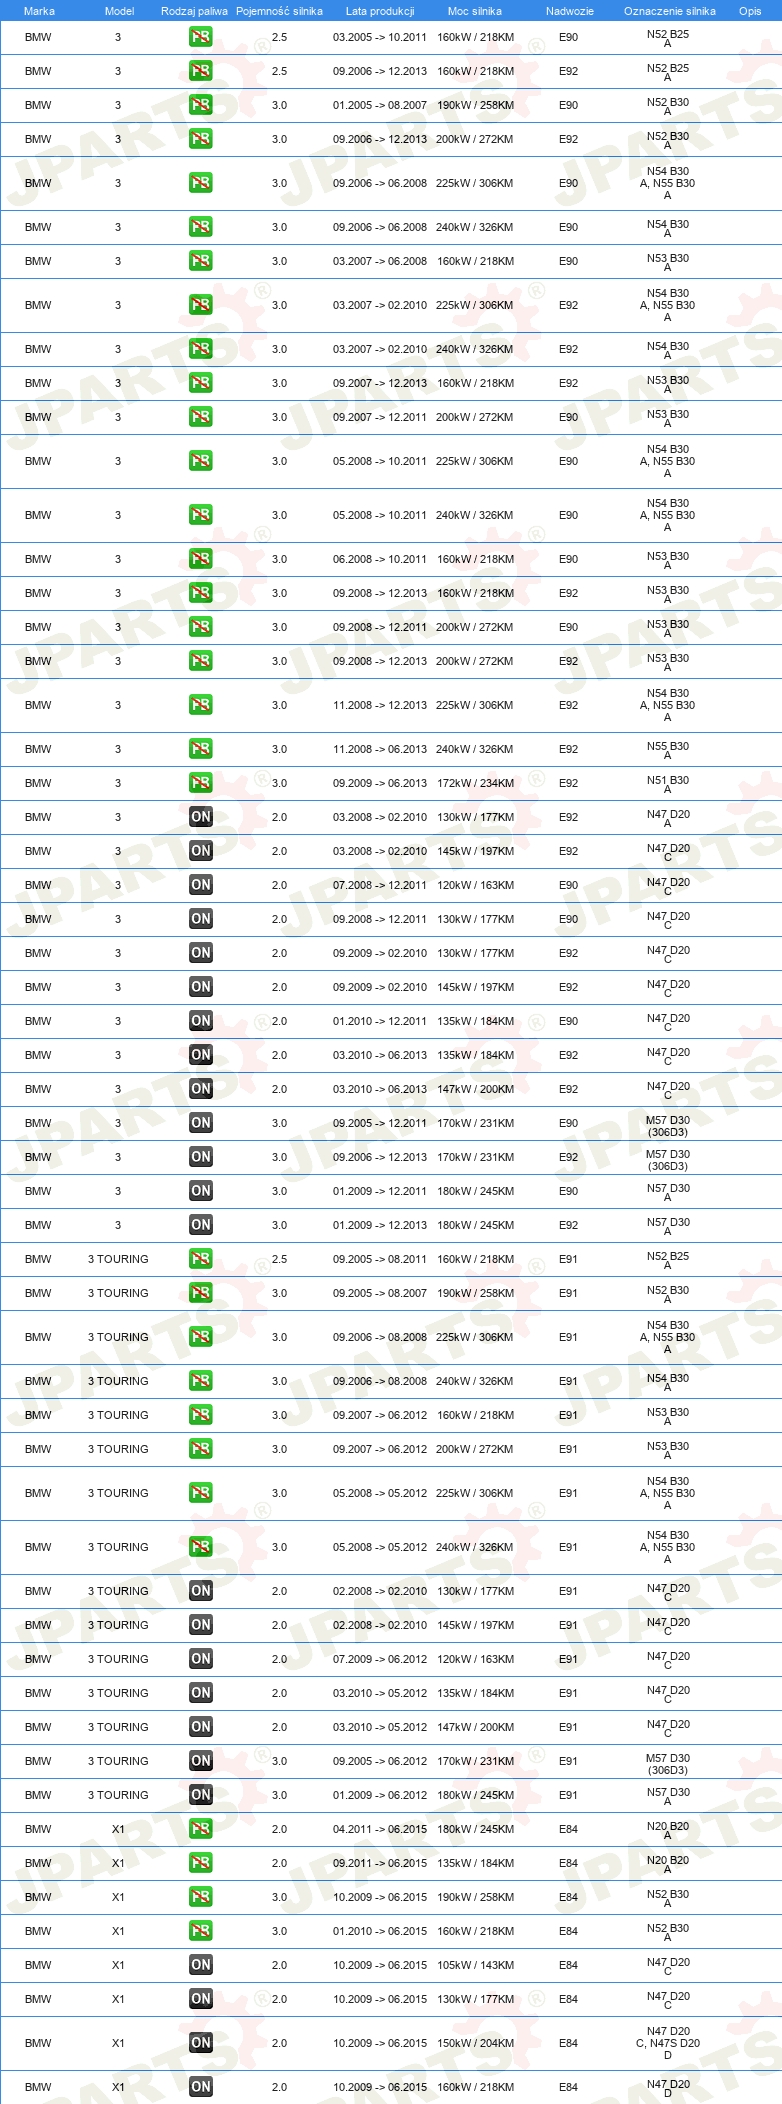The image size is (782, 2104).
Task: Click date range '01.2010 -> 12.2011'
Action: click(x=380, y=1021)
